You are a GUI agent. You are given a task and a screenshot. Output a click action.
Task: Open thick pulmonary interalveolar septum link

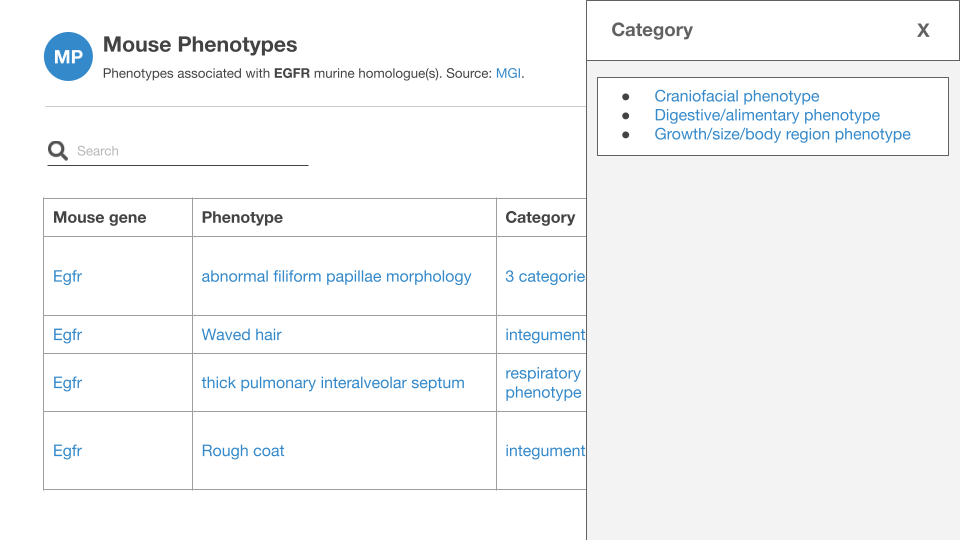pyautogui.click(x=333, y=383)
